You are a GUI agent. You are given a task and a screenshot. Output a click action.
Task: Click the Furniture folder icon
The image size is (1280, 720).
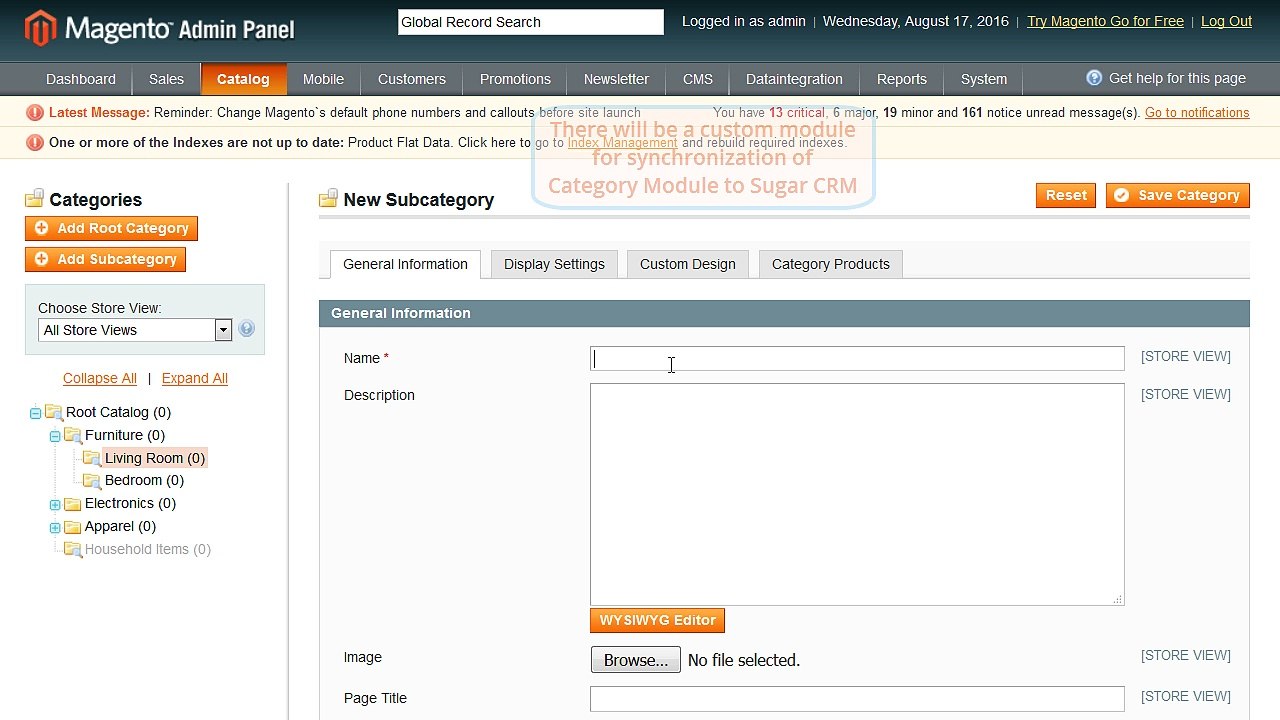pos(73,435)
